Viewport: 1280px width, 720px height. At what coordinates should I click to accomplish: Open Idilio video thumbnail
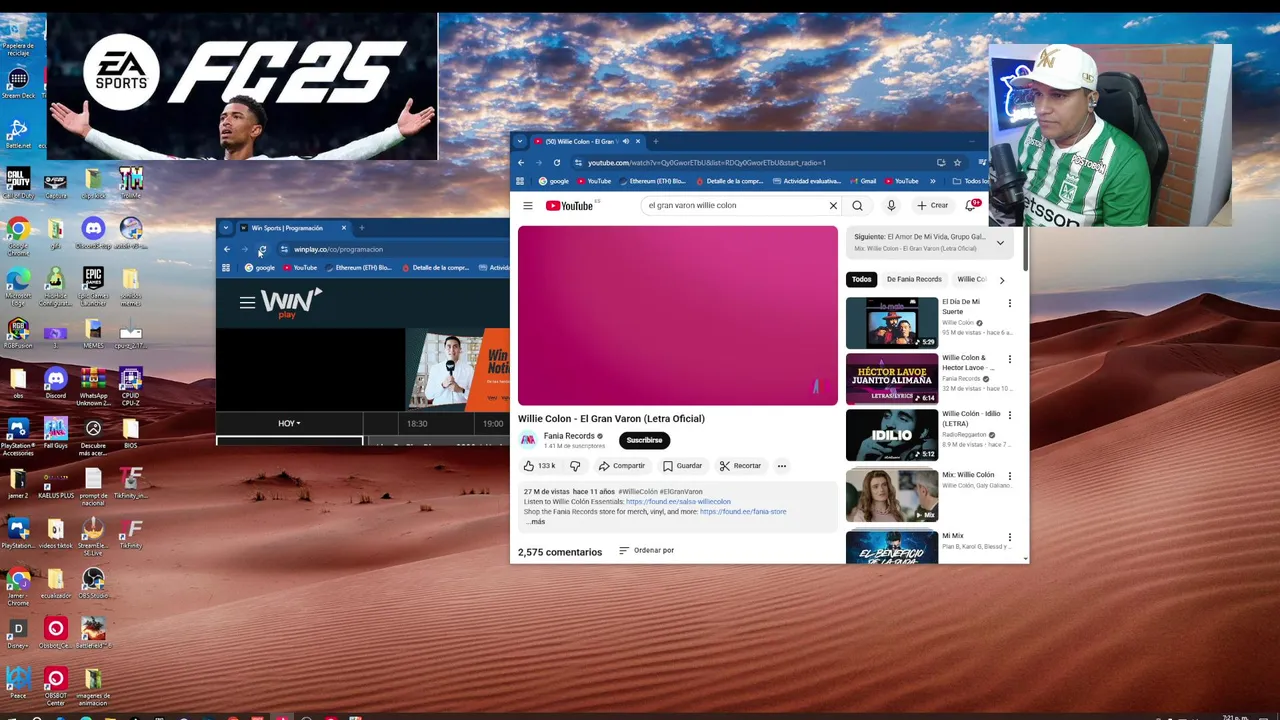892,435
